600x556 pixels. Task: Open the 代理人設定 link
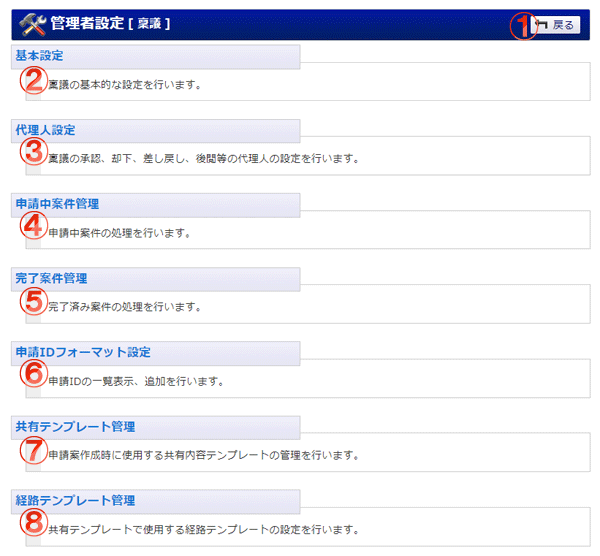coord(45,130)
